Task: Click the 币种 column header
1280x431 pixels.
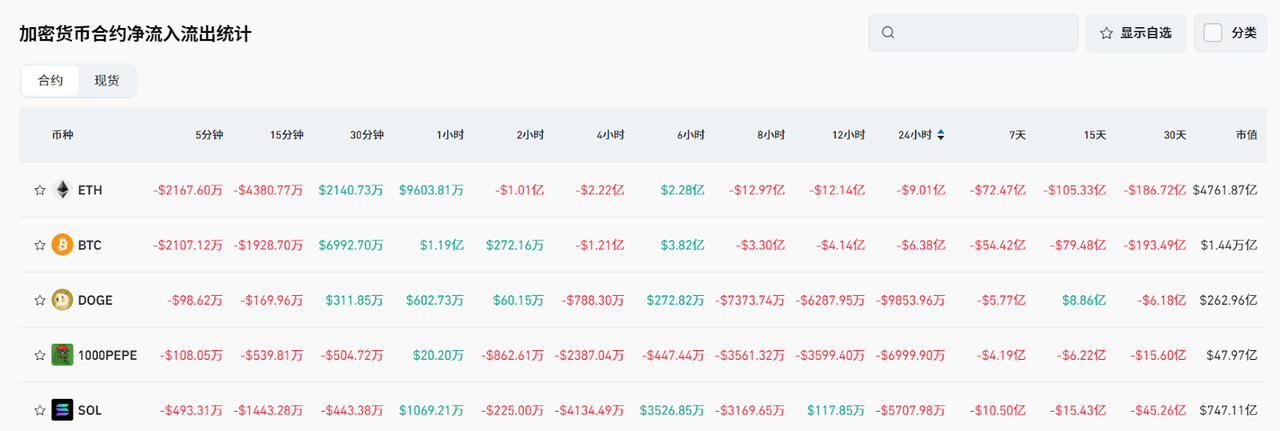Action: [x=62, y=135]
